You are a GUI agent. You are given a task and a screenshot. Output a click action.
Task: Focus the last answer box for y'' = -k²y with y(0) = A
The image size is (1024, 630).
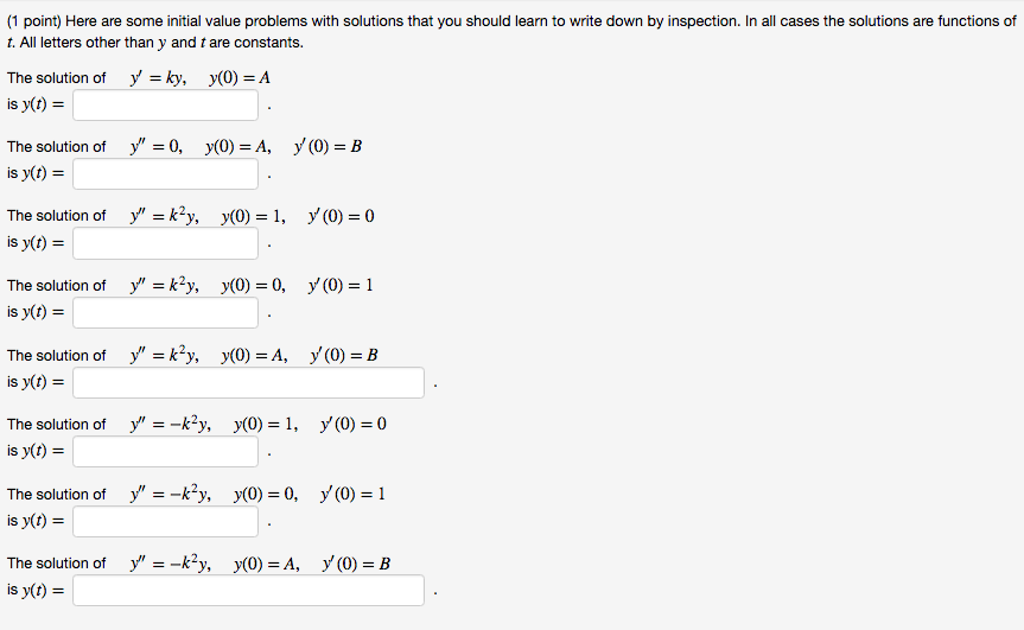tap(247, 590)
